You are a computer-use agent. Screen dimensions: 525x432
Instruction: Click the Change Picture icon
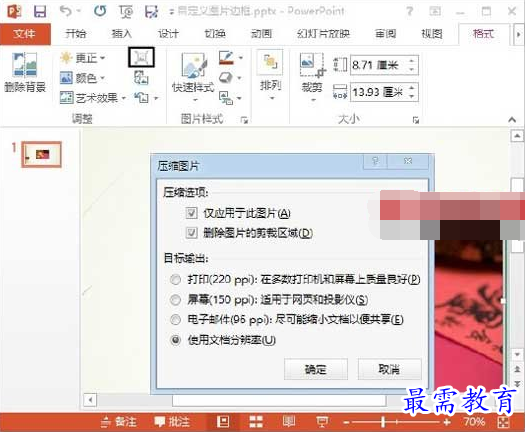coord(141,77)
